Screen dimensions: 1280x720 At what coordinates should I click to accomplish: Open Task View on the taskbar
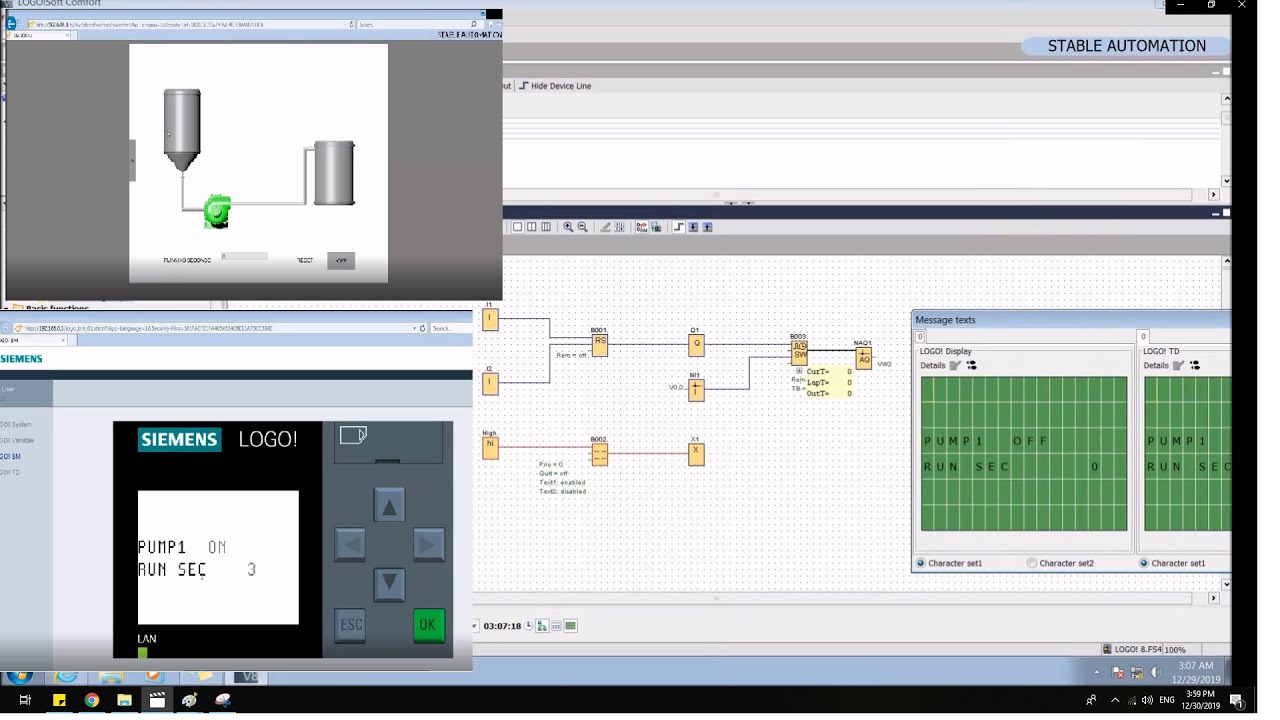[x=26, y=701]
